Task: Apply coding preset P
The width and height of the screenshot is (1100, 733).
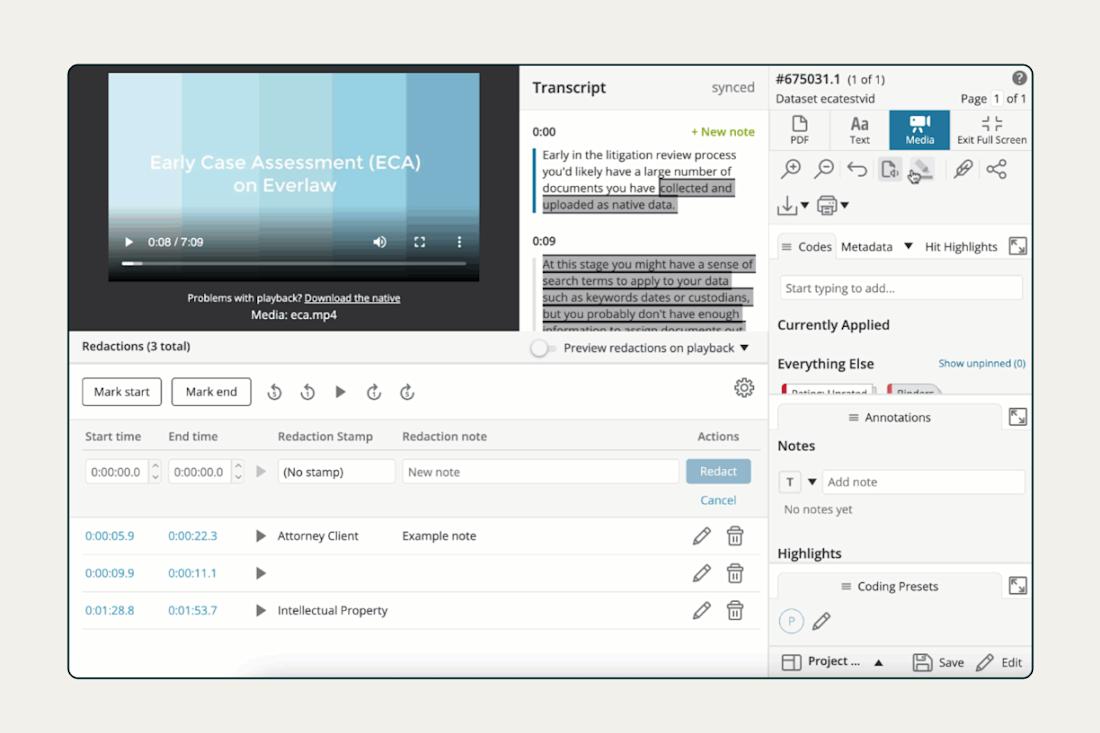Action: click(x=791, y=621)
